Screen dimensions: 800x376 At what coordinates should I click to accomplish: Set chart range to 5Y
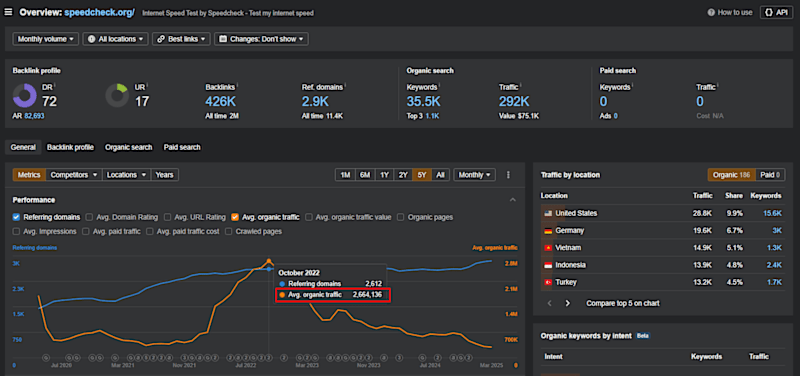click(x=422, y=174)
